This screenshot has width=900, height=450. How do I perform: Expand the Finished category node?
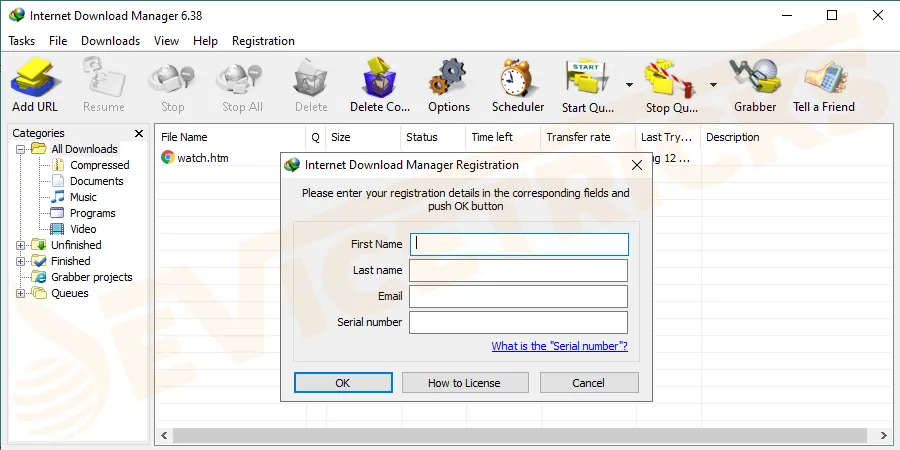(x=21, y=261)
